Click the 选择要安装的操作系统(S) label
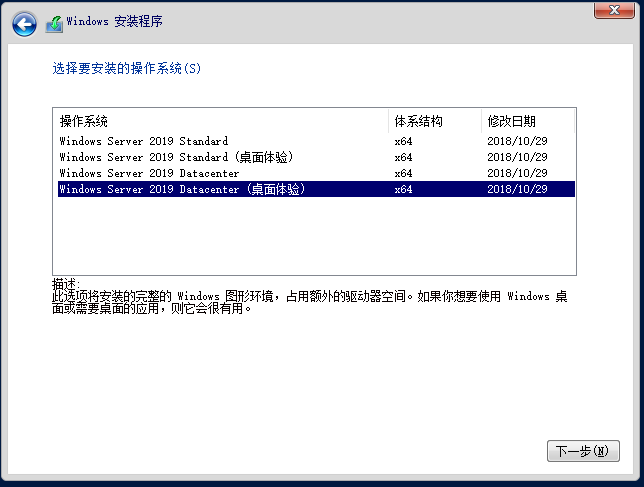644x487 pixels. (x=127, y=69)
